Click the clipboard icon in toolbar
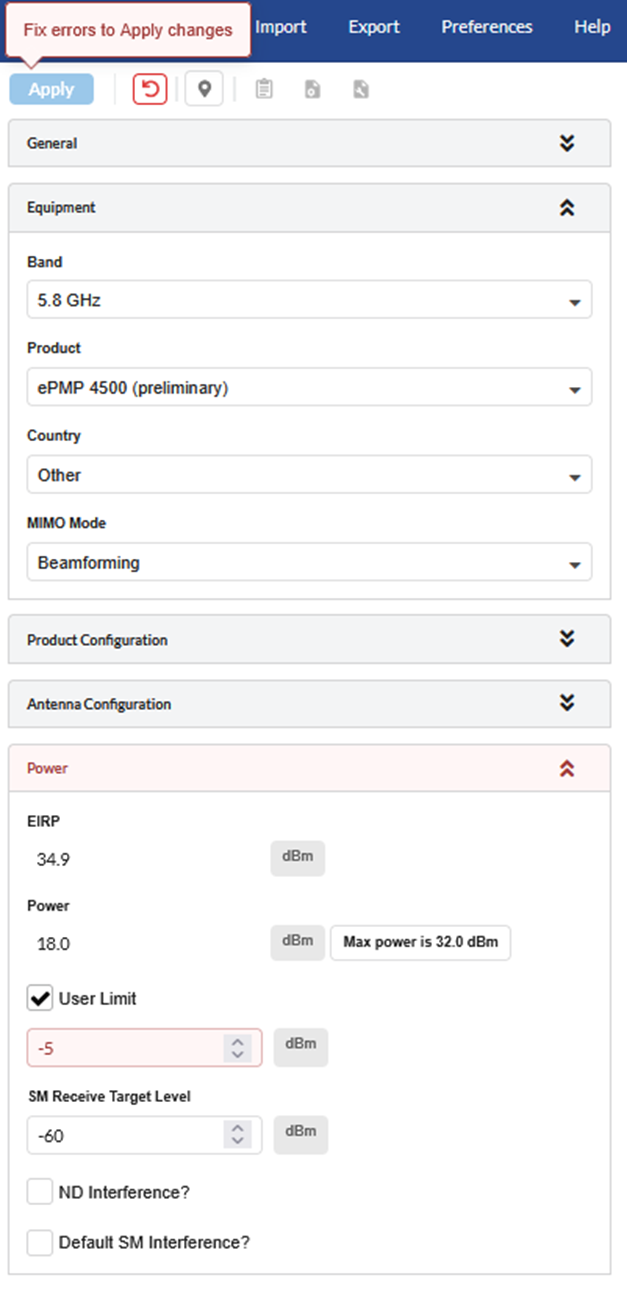The image size is (627, 1289). tap(264, 89)
